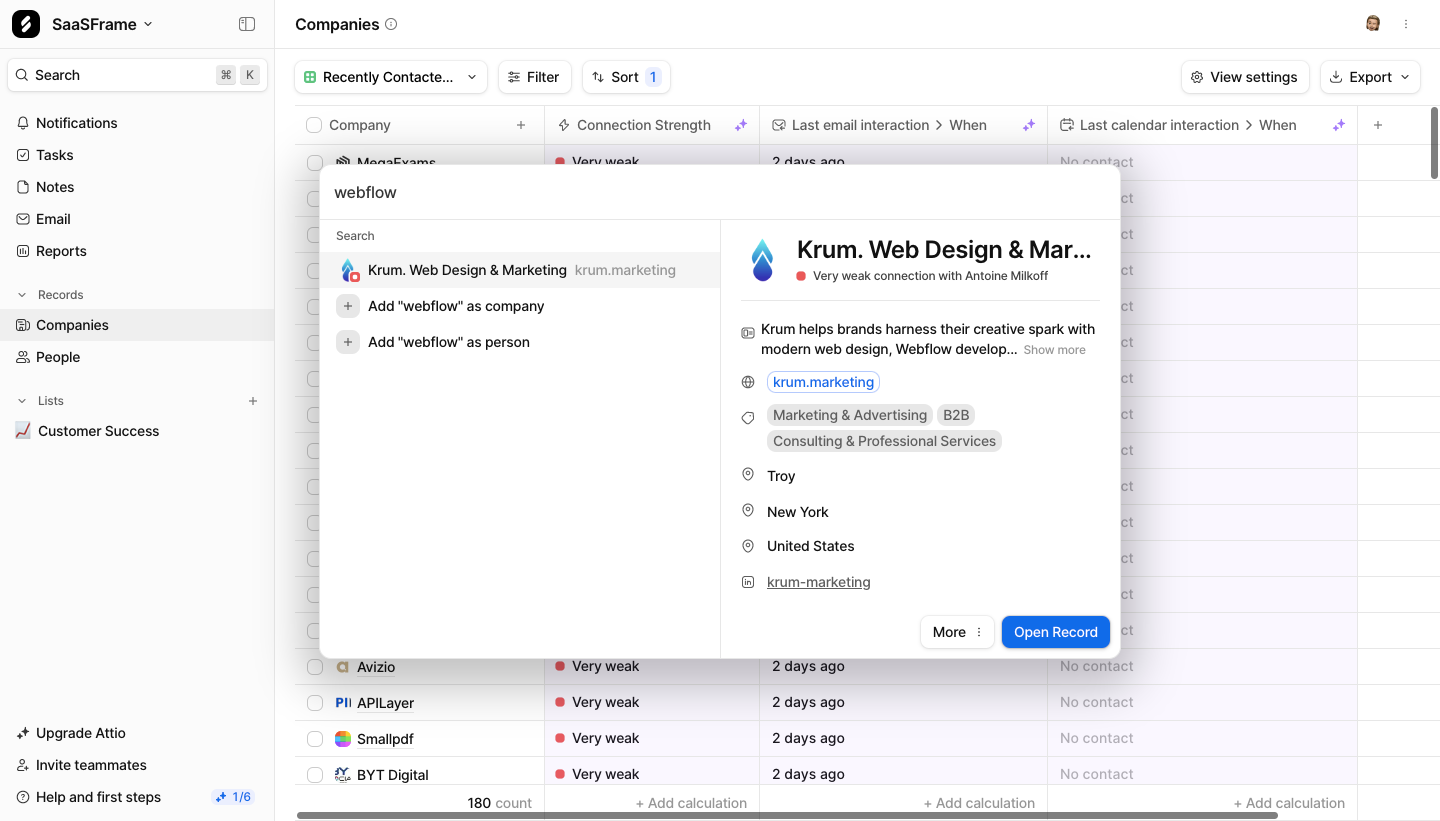Click Show more on Krum description
The height and width of the screenshot is (821, 1440).
click(1054, 350)
